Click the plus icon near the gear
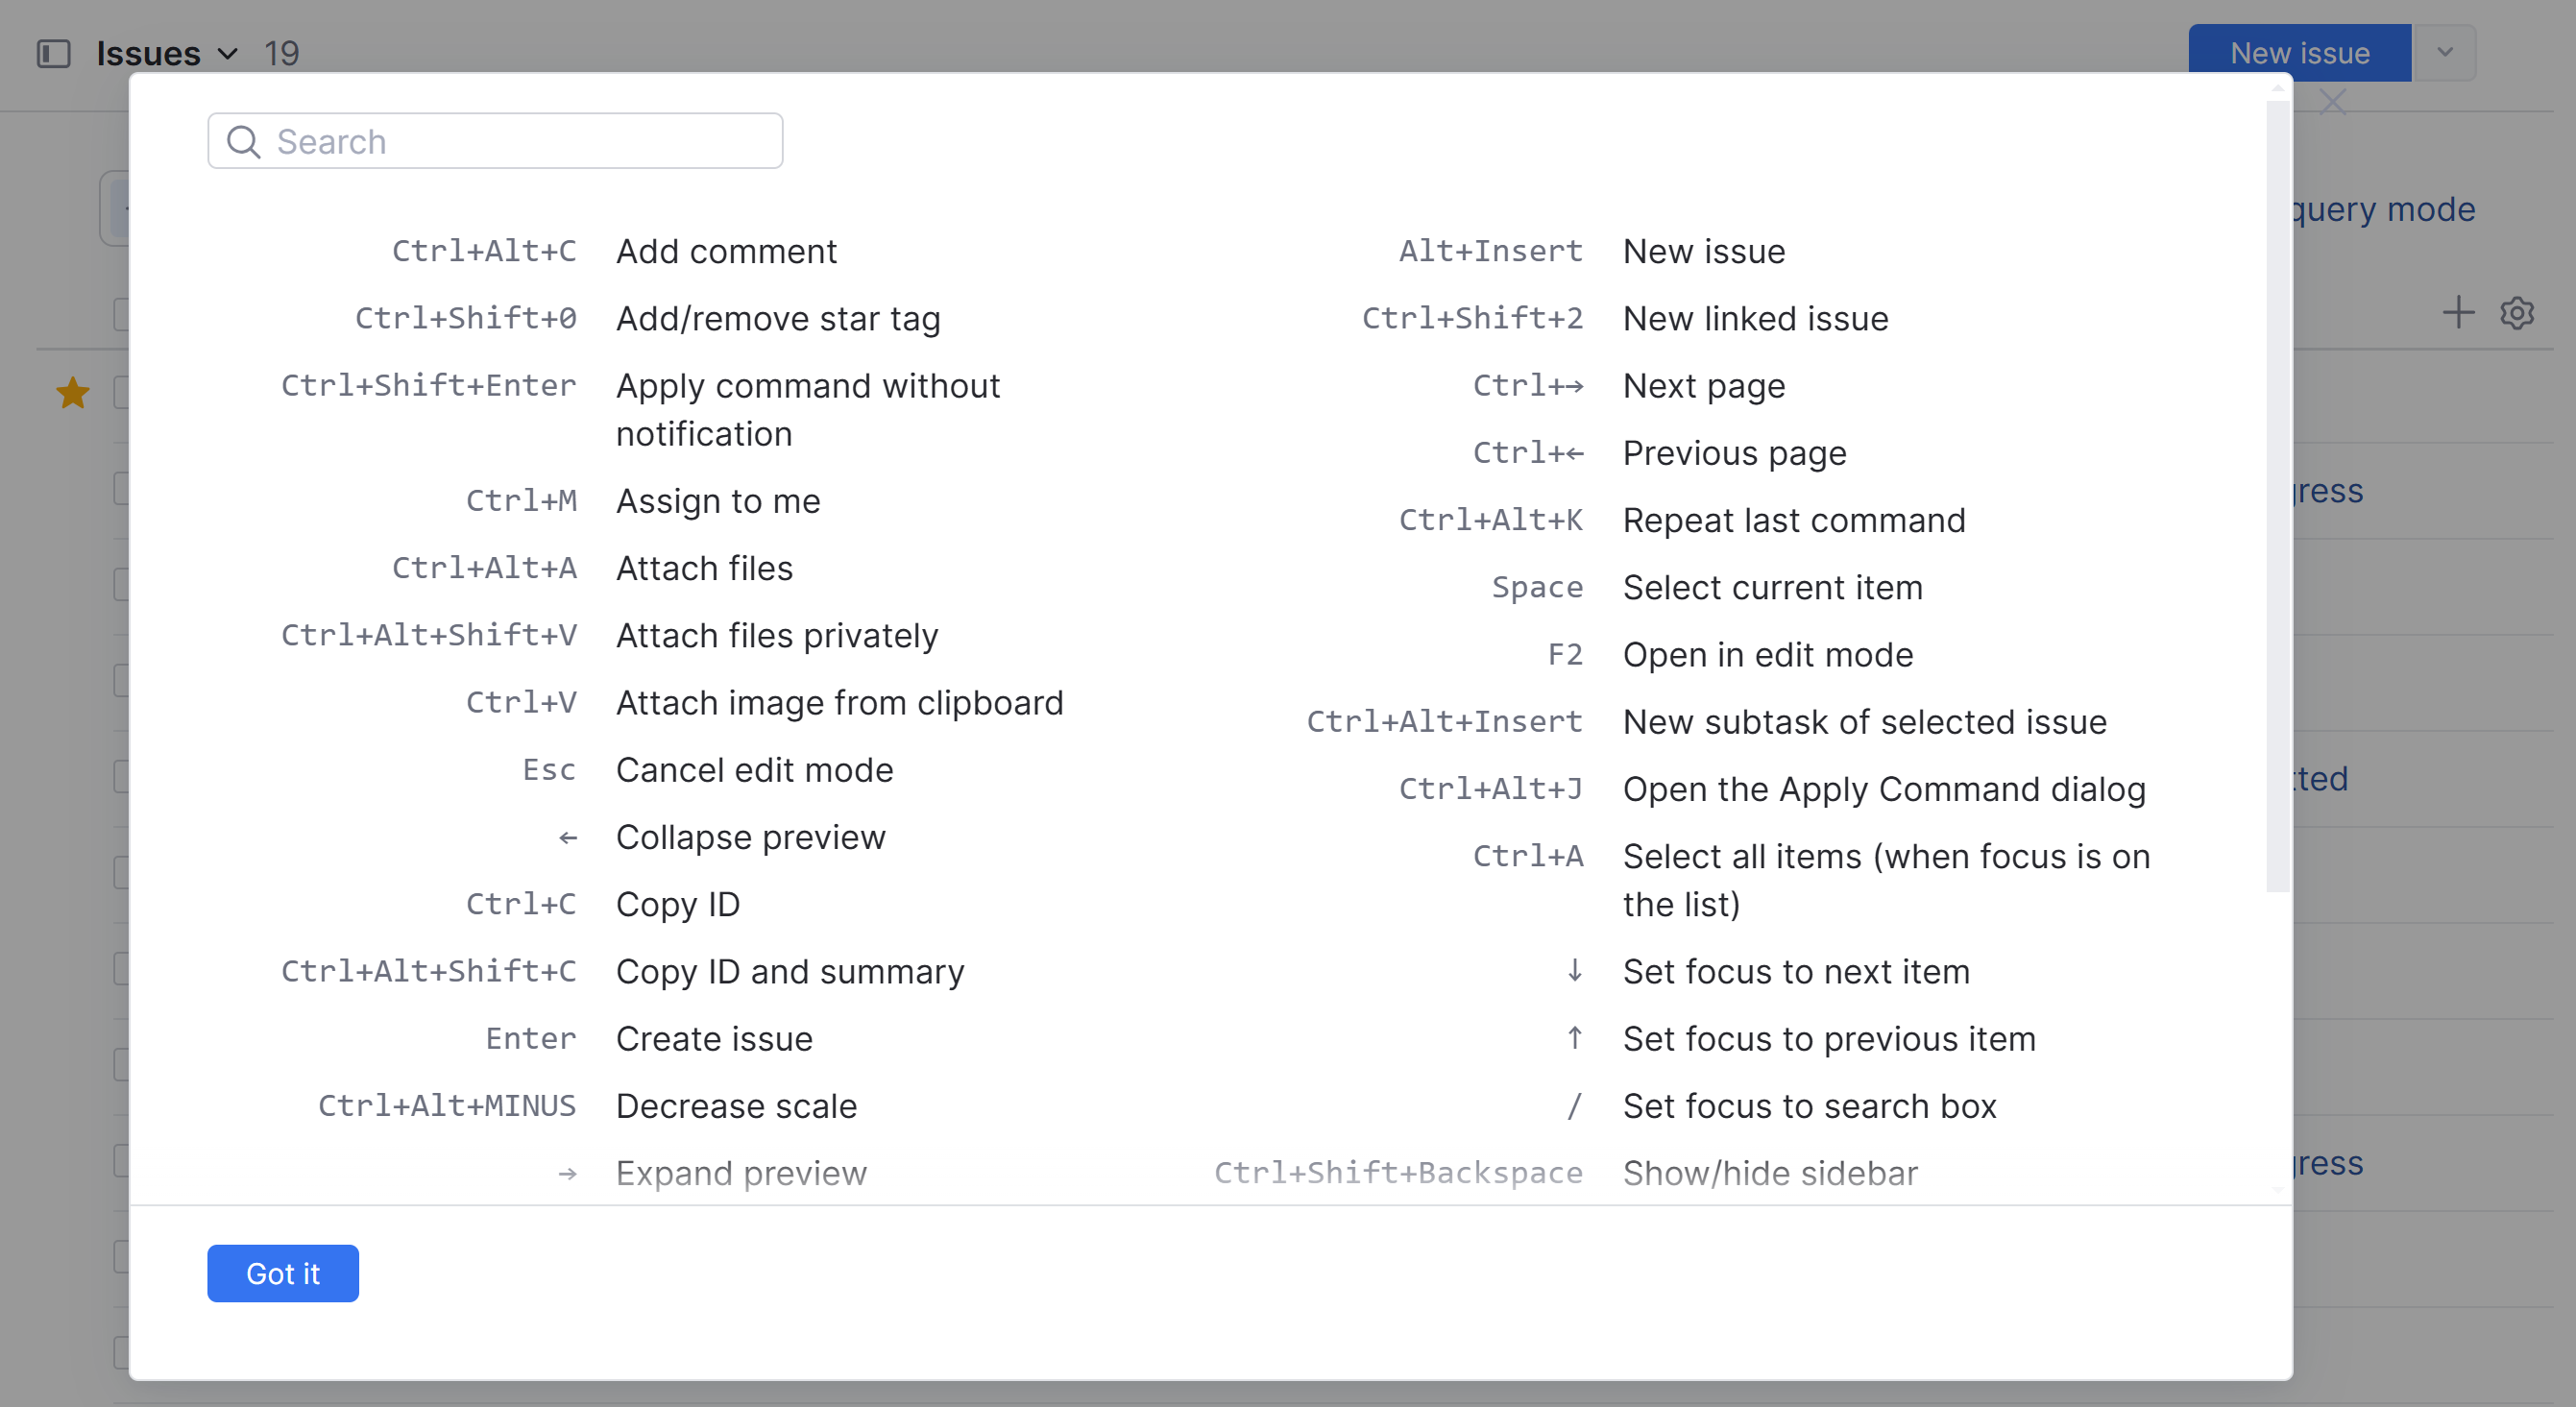 [2457, 313]
